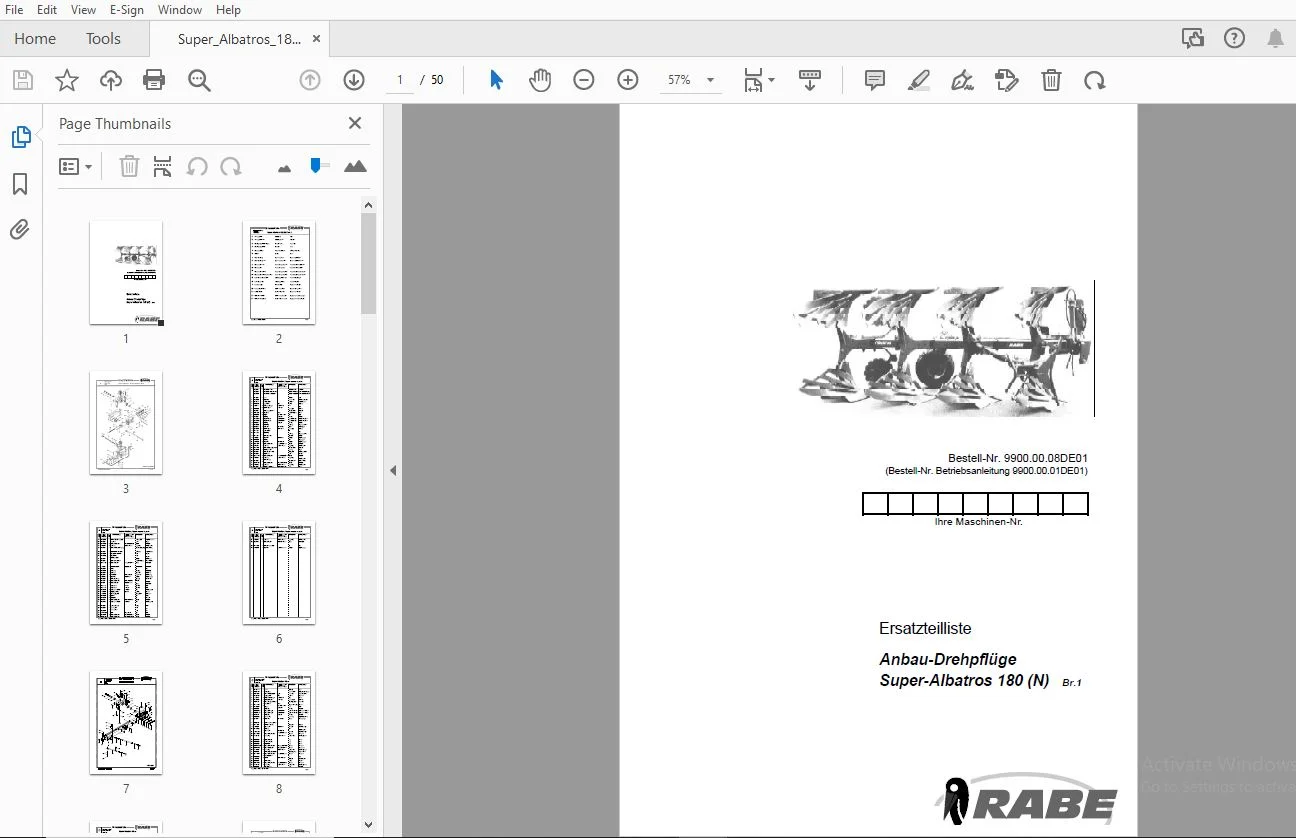Select the page 4 thumbnail

(x=279, y=423)
